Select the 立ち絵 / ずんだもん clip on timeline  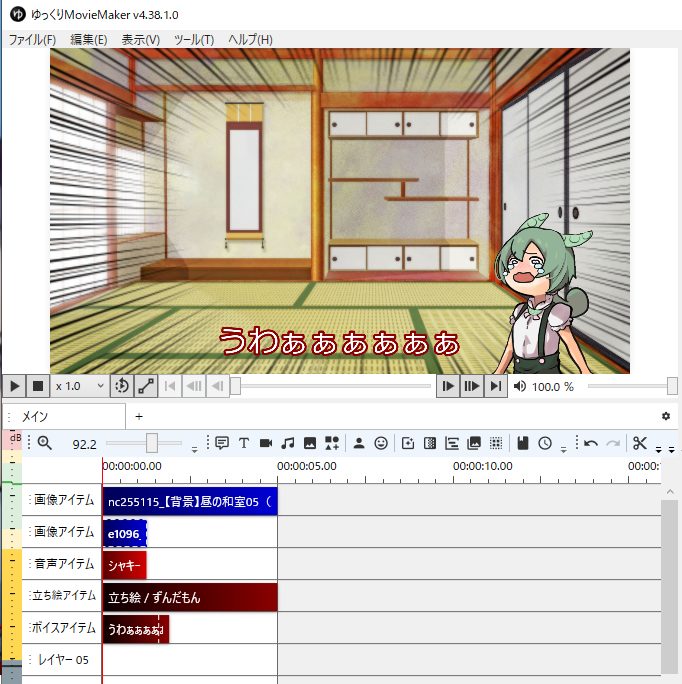(x=190, y=597)
